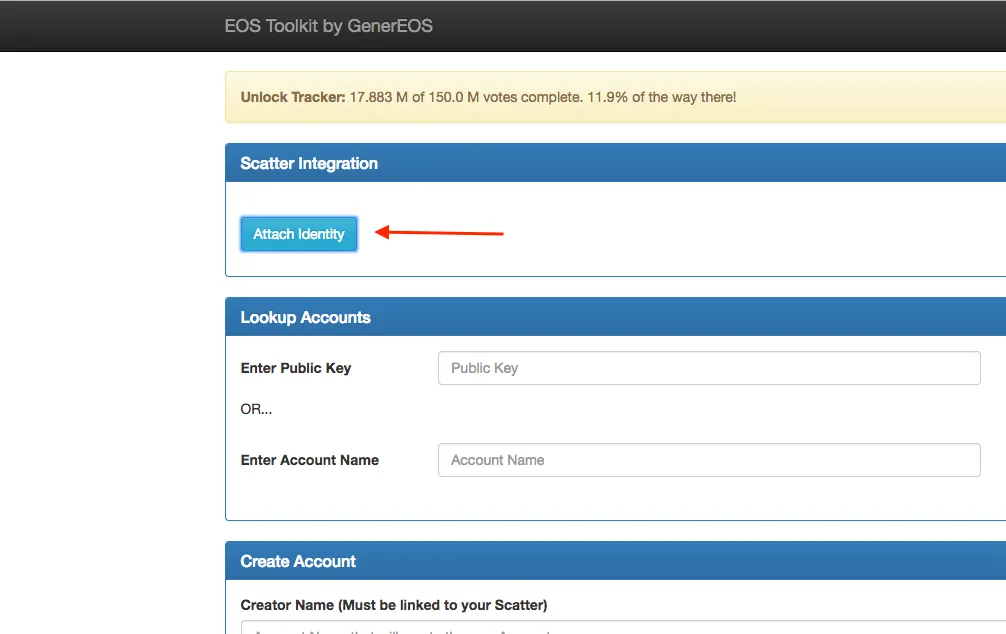Screen dimensions: 1006x634
Task: Click the Creator Name label text
Action: (287, 605)
